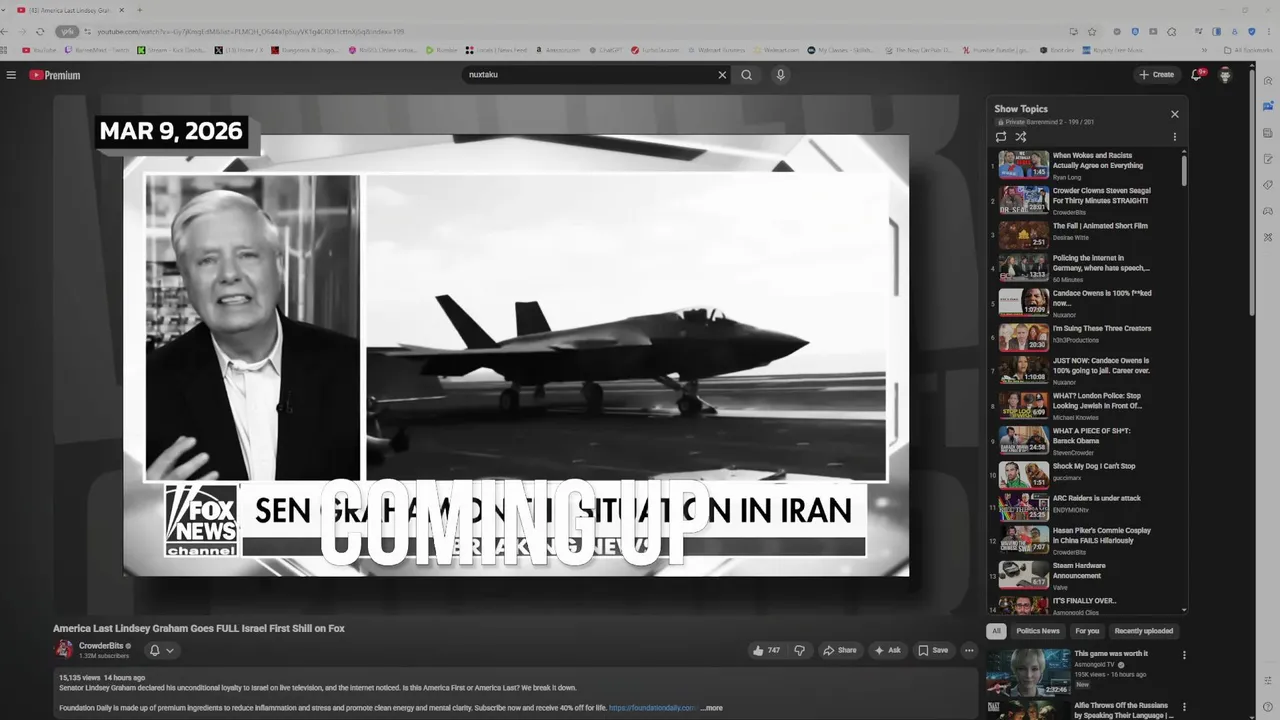Image resolution: width=1280 pixels, height=720 pixels.
Task: Open 'Policing the Internet in Germany' video
Action: [1085, 268]
